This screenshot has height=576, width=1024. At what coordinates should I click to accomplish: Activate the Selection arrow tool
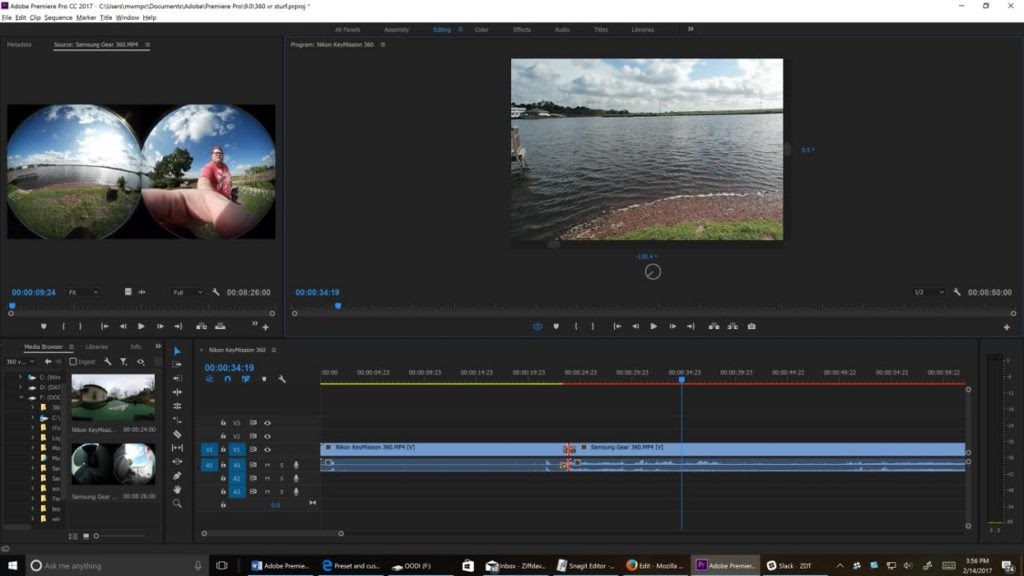[x=177, y=351]
